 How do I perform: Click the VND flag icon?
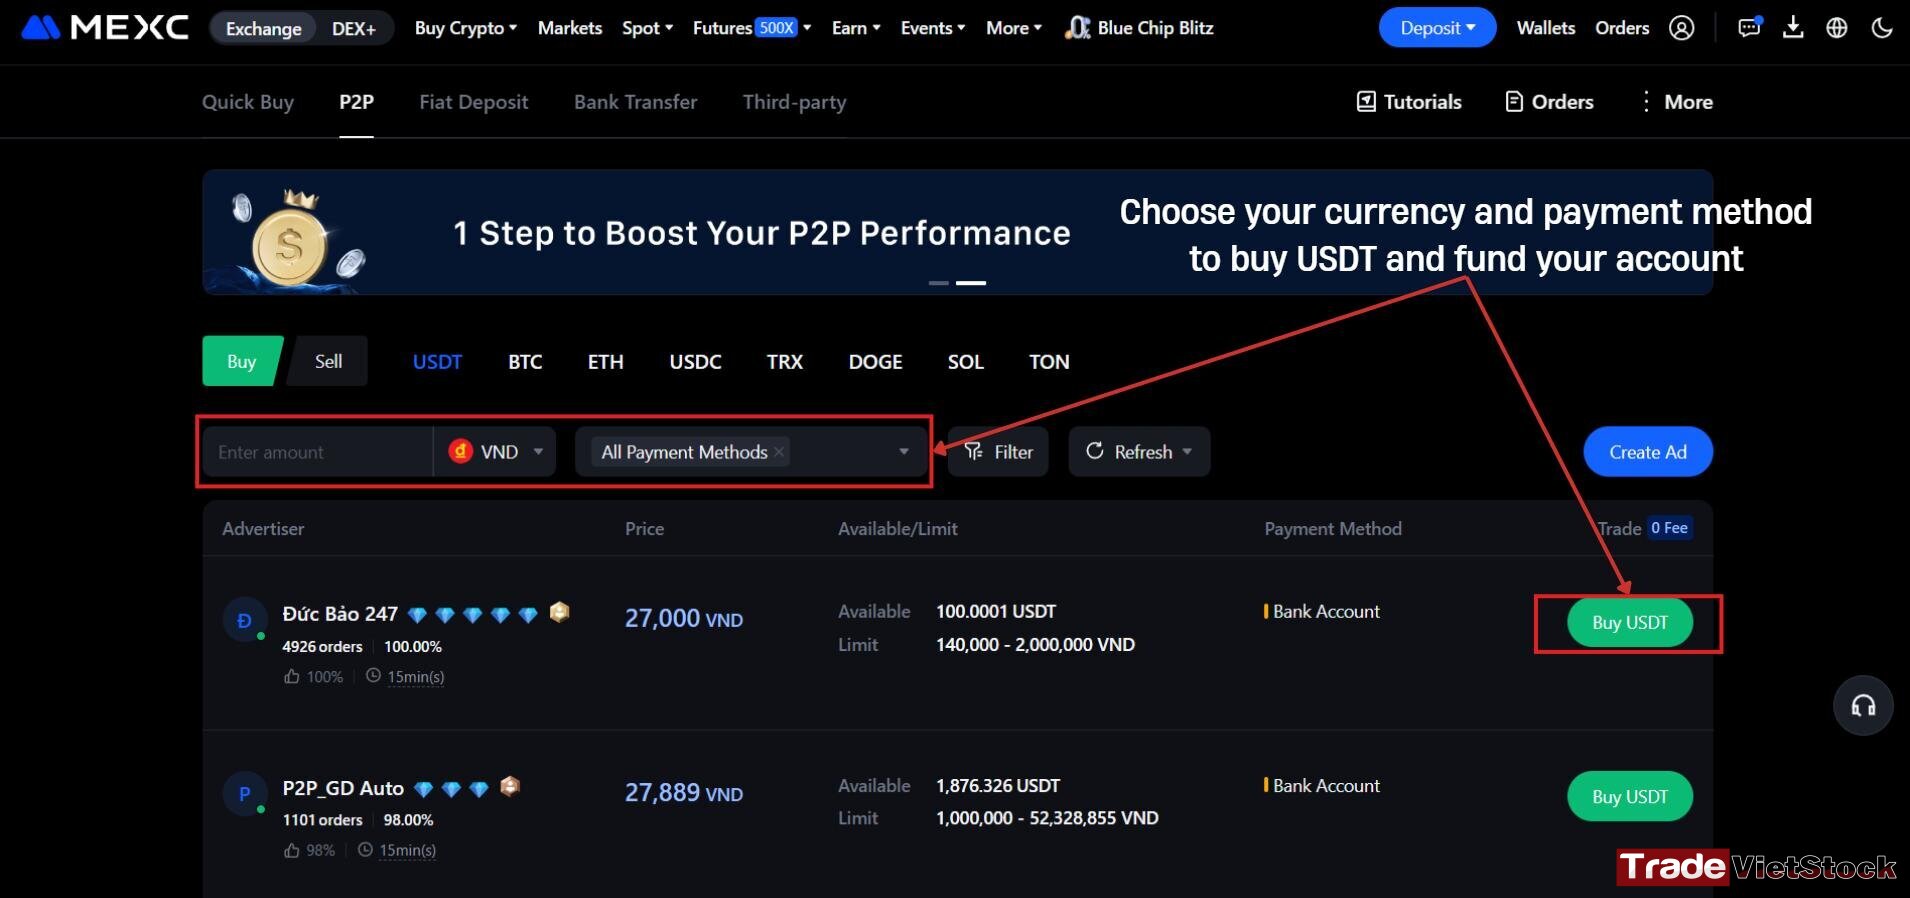(x=460, y=451)
